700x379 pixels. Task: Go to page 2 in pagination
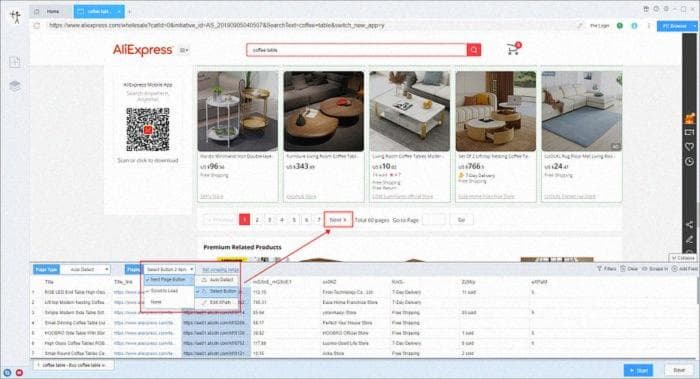click(257, 220)
